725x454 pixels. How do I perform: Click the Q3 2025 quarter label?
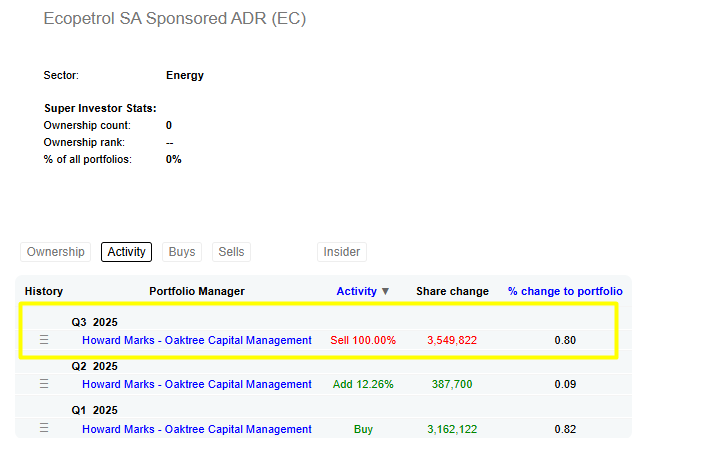click(x=94, y=322)
